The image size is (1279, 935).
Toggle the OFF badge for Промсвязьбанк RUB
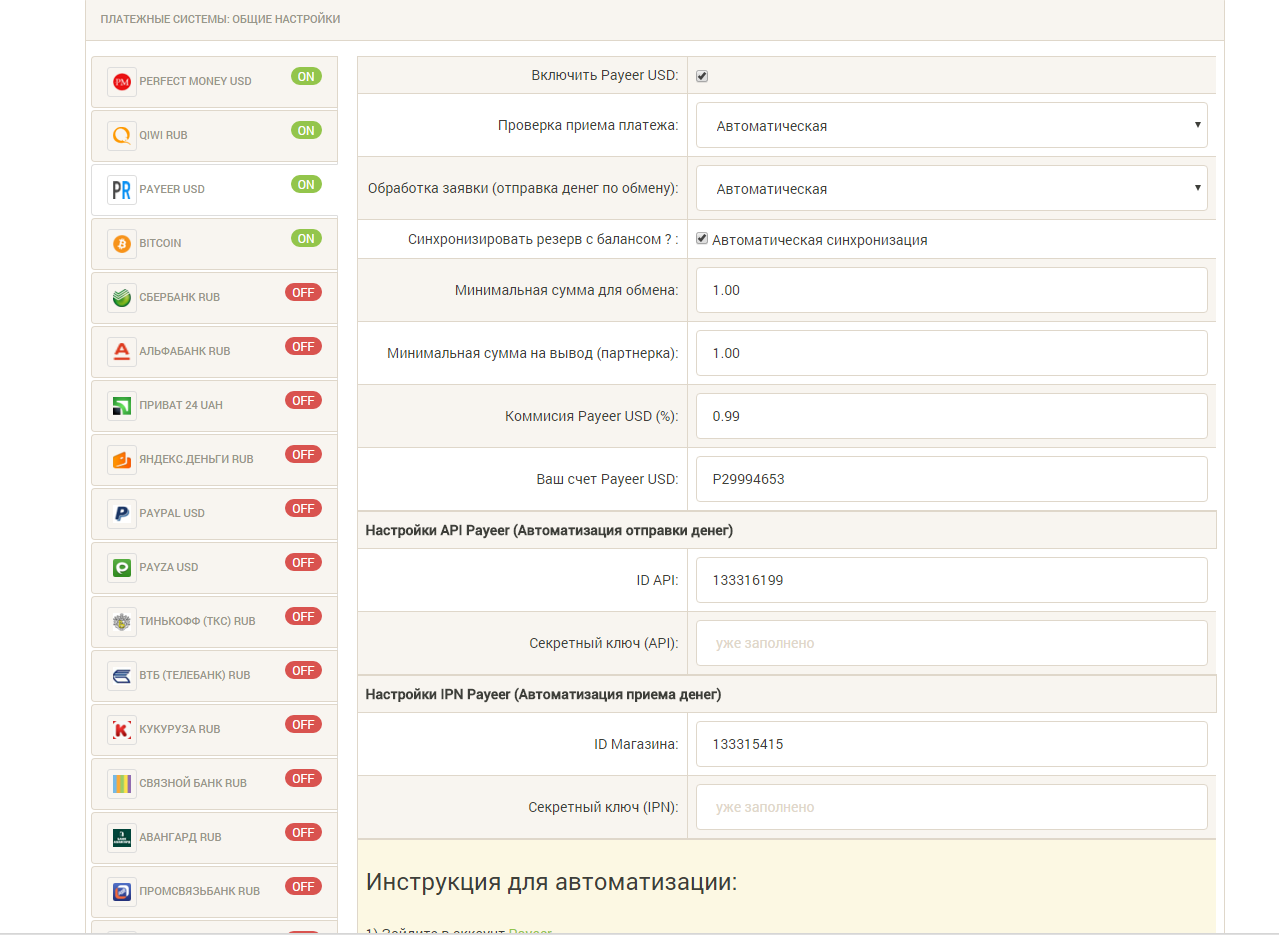tap(304, 886)
